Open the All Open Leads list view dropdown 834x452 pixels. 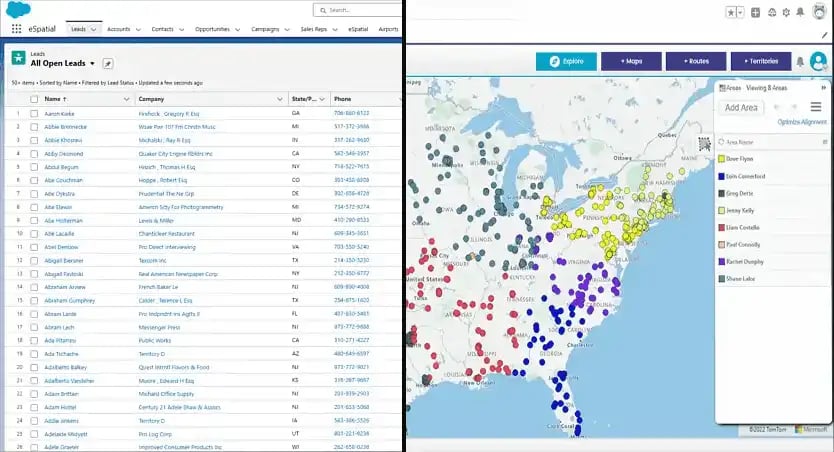click(93, 63)
